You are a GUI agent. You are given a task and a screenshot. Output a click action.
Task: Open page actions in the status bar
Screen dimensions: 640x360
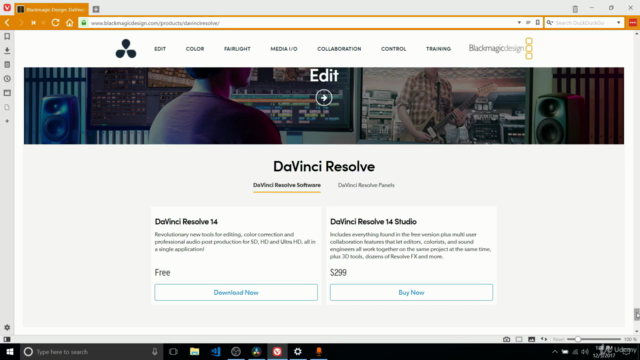click(544, 339)
